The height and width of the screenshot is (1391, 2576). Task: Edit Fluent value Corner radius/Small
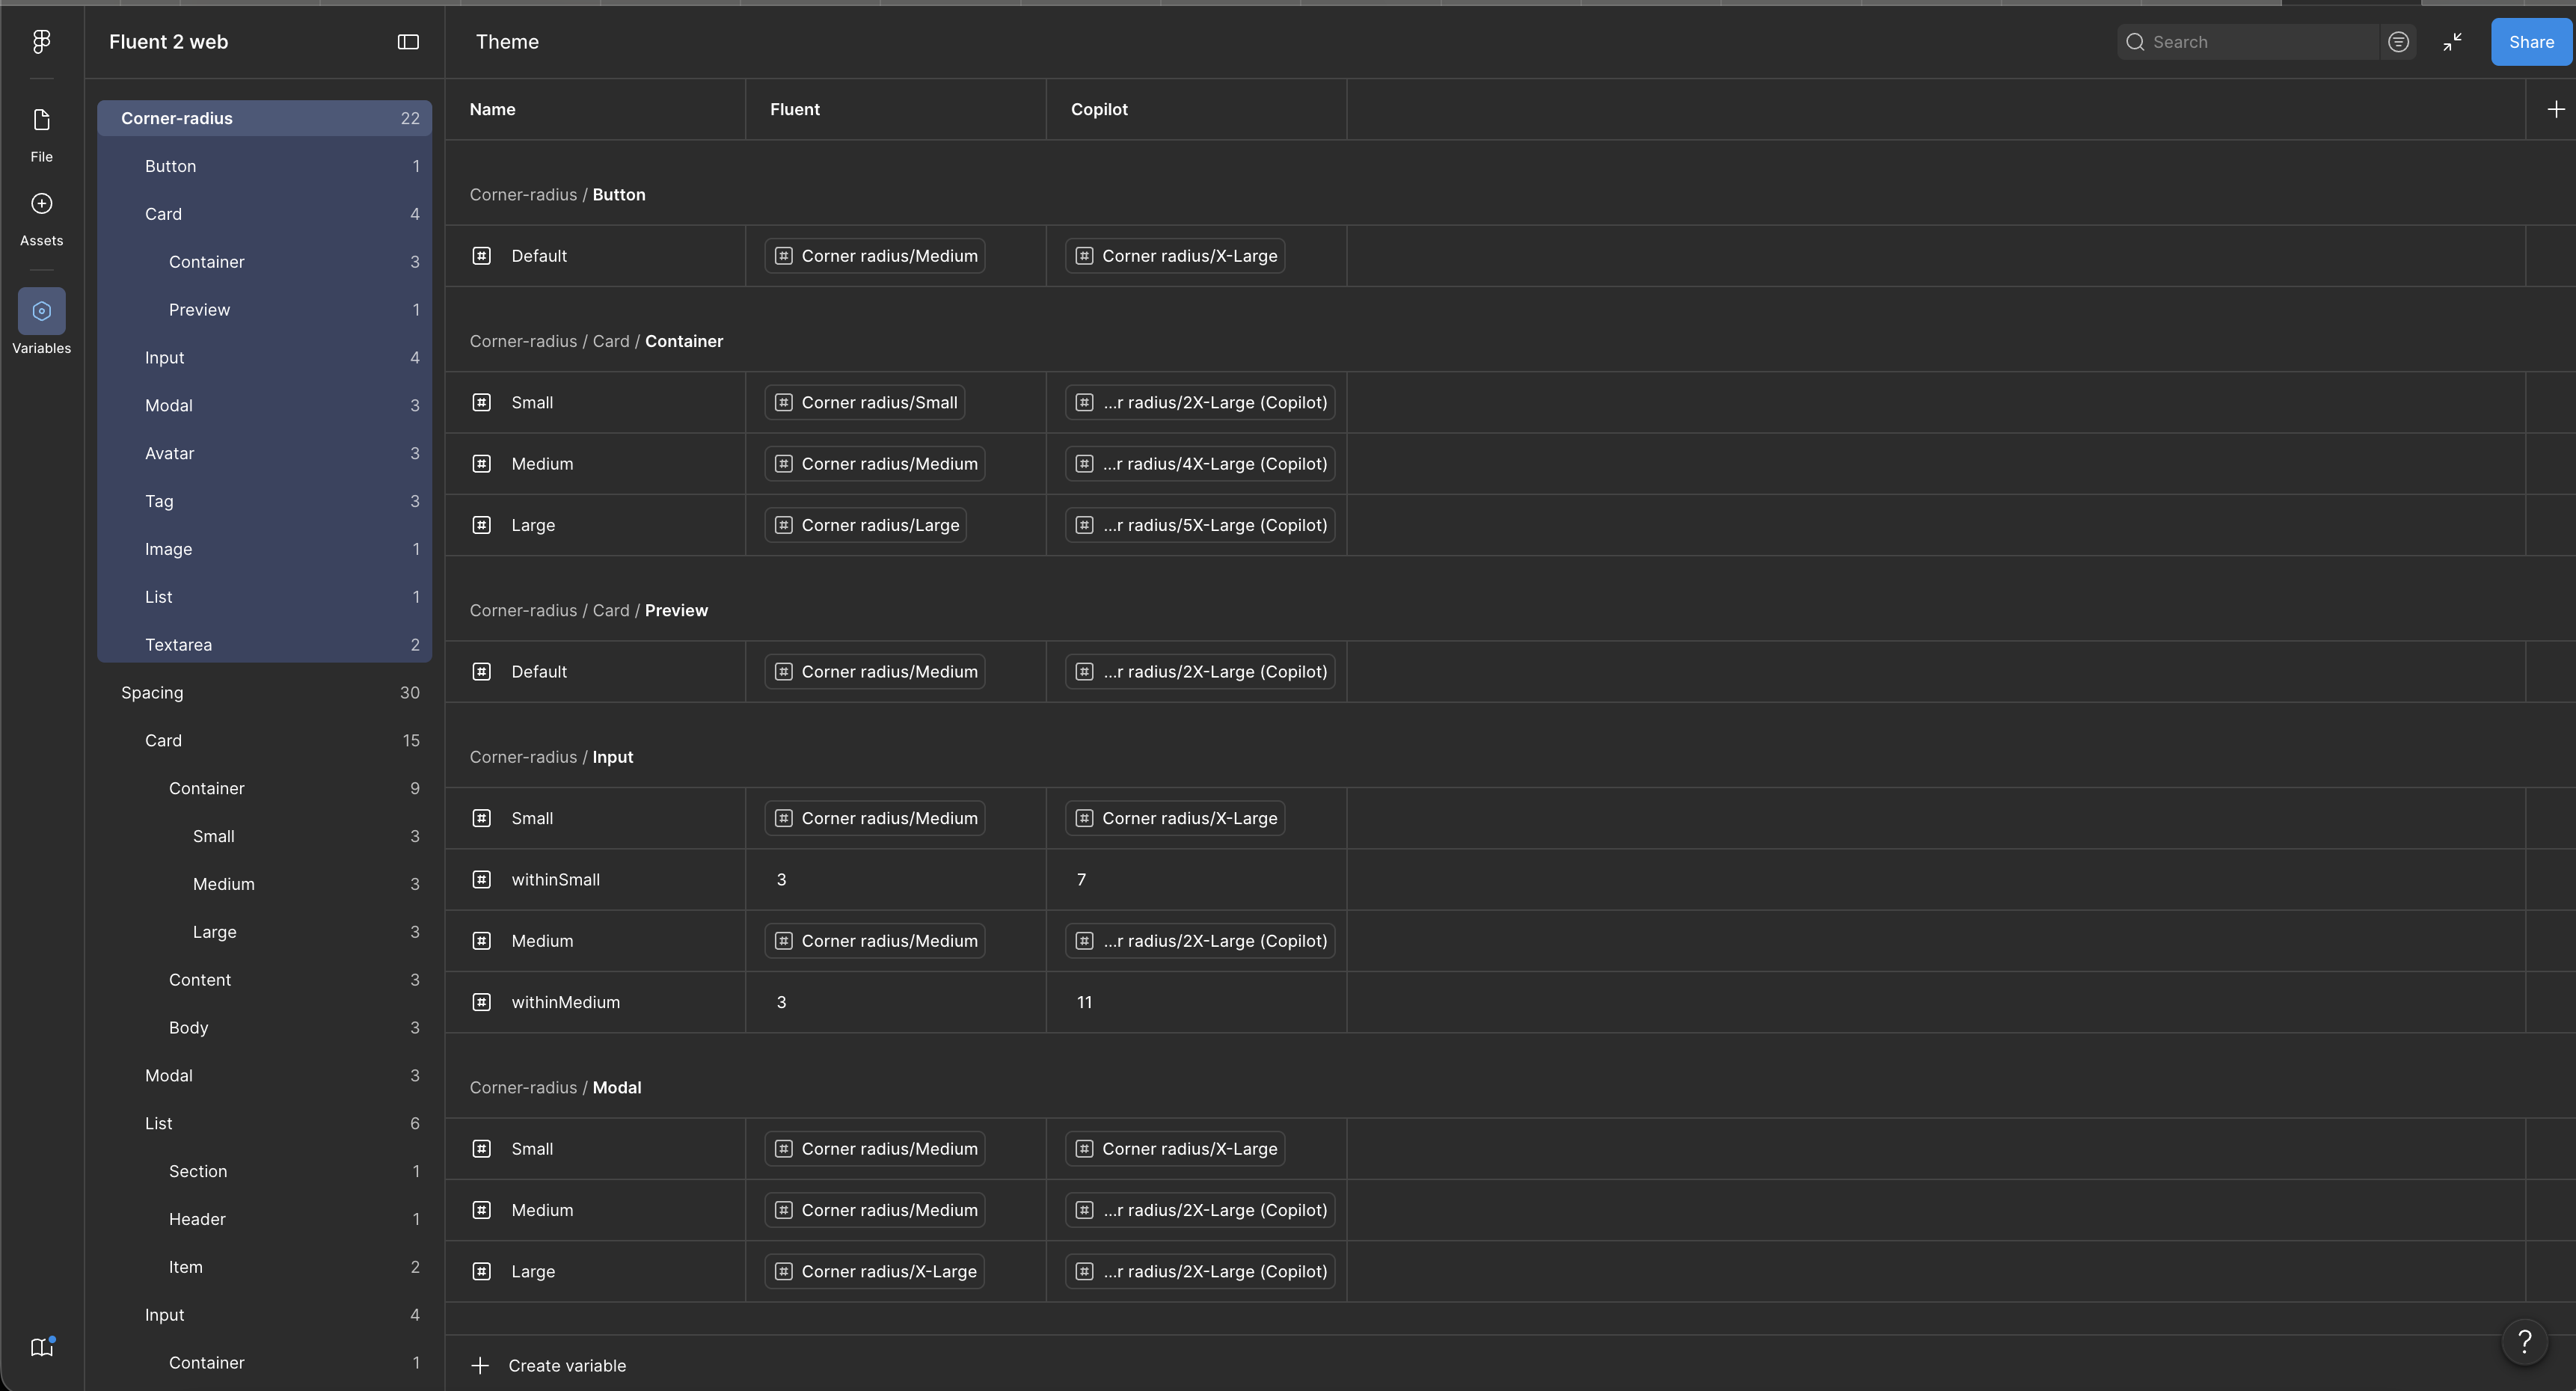coord(865,402)
